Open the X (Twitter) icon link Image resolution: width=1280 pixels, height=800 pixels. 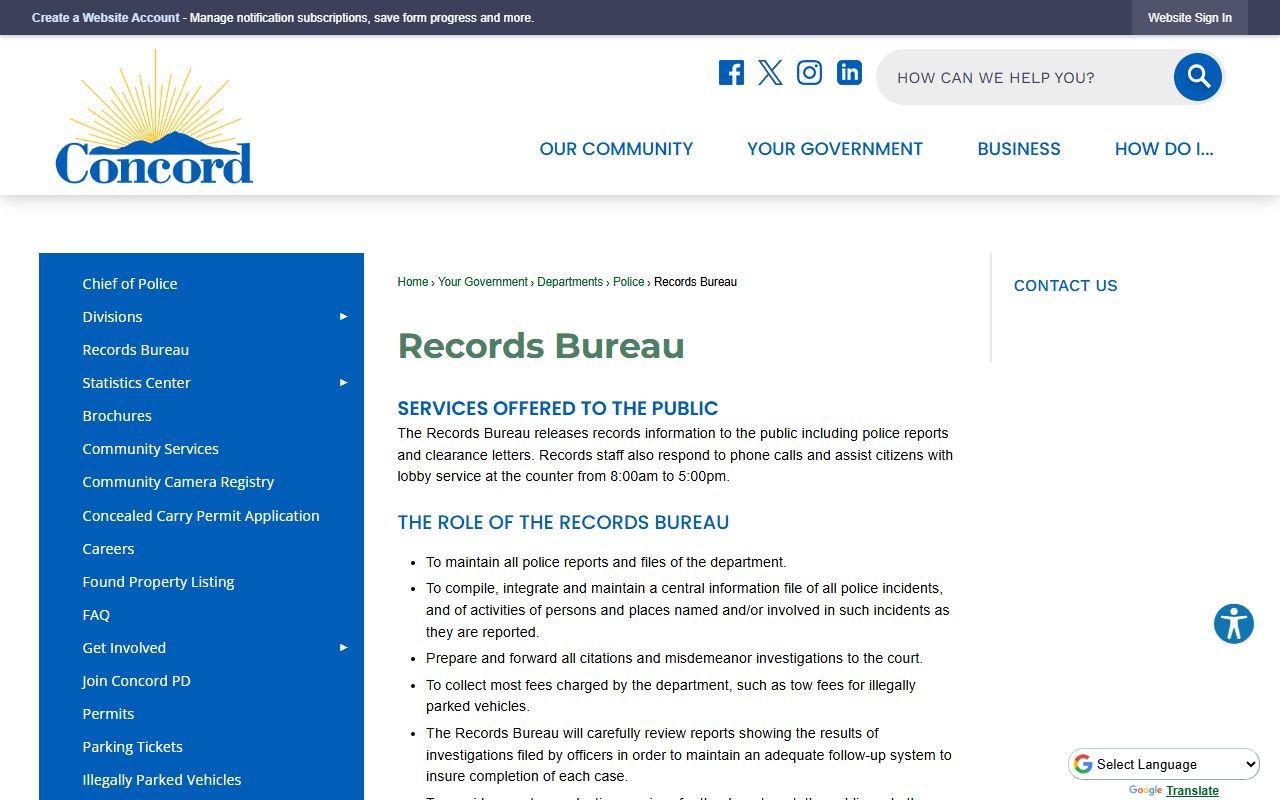point(770,72)
